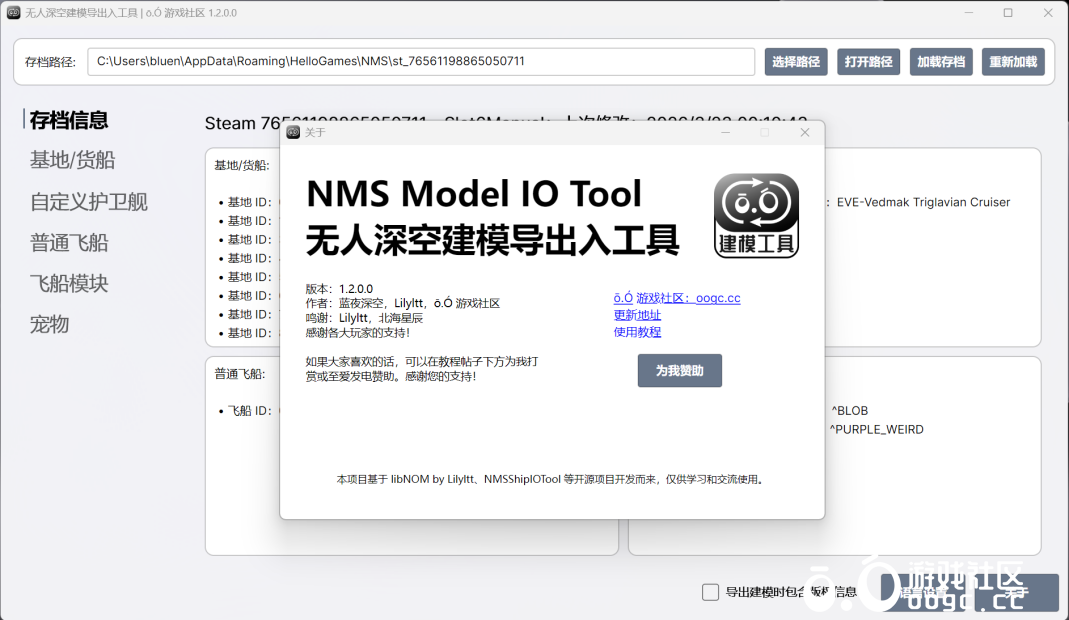Select 普通飞船 in the sidebar
The height and width of the screenshot is (620, 1069).
pos(69,242)
